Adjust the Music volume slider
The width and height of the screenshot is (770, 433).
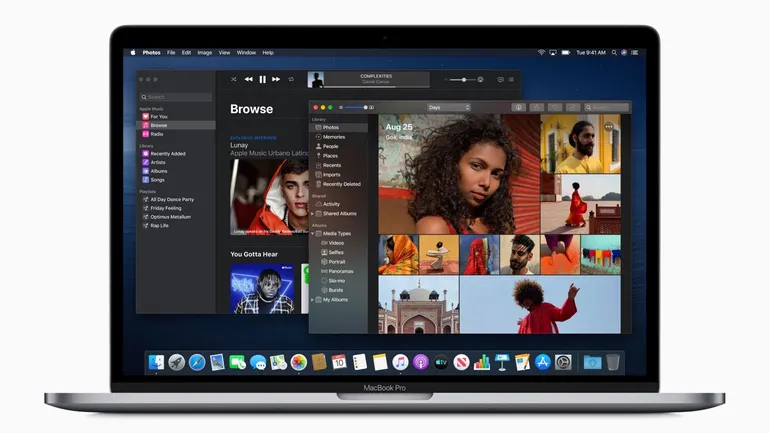pyautogui.click(x=459, y=79)
